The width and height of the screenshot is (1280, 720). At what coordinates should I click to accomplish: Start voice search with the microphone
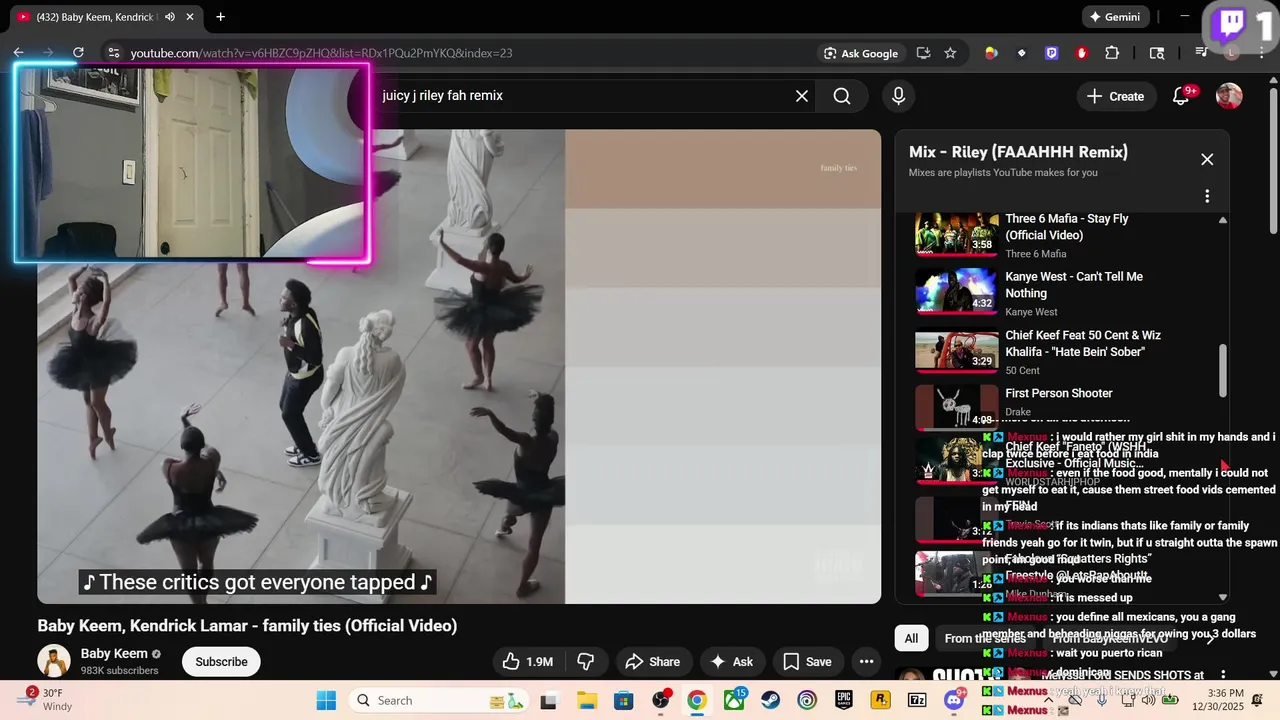pos(898,96)
